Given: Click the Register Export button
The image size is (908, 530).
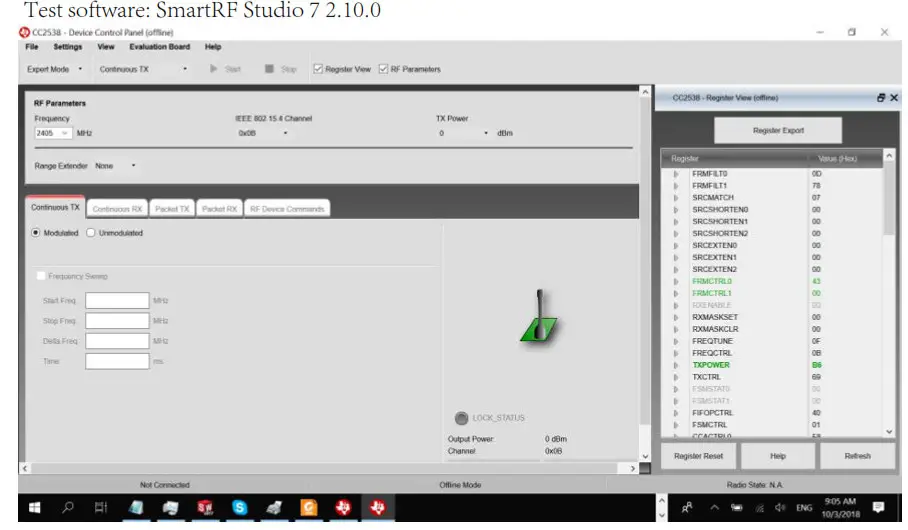Looking at the screenshot, I should (778, 130).
